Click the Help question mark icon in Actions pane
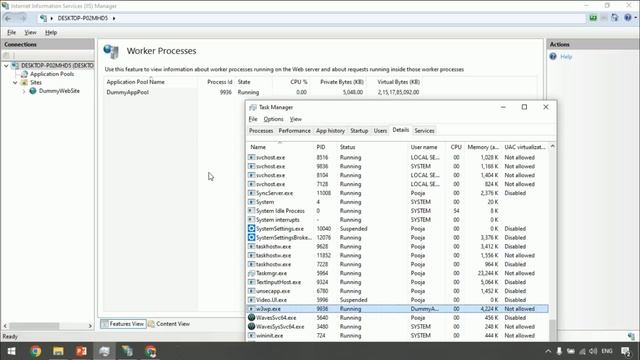Image resolution: width=640 pixels, height=360 pixels. [x=553, y=56]
